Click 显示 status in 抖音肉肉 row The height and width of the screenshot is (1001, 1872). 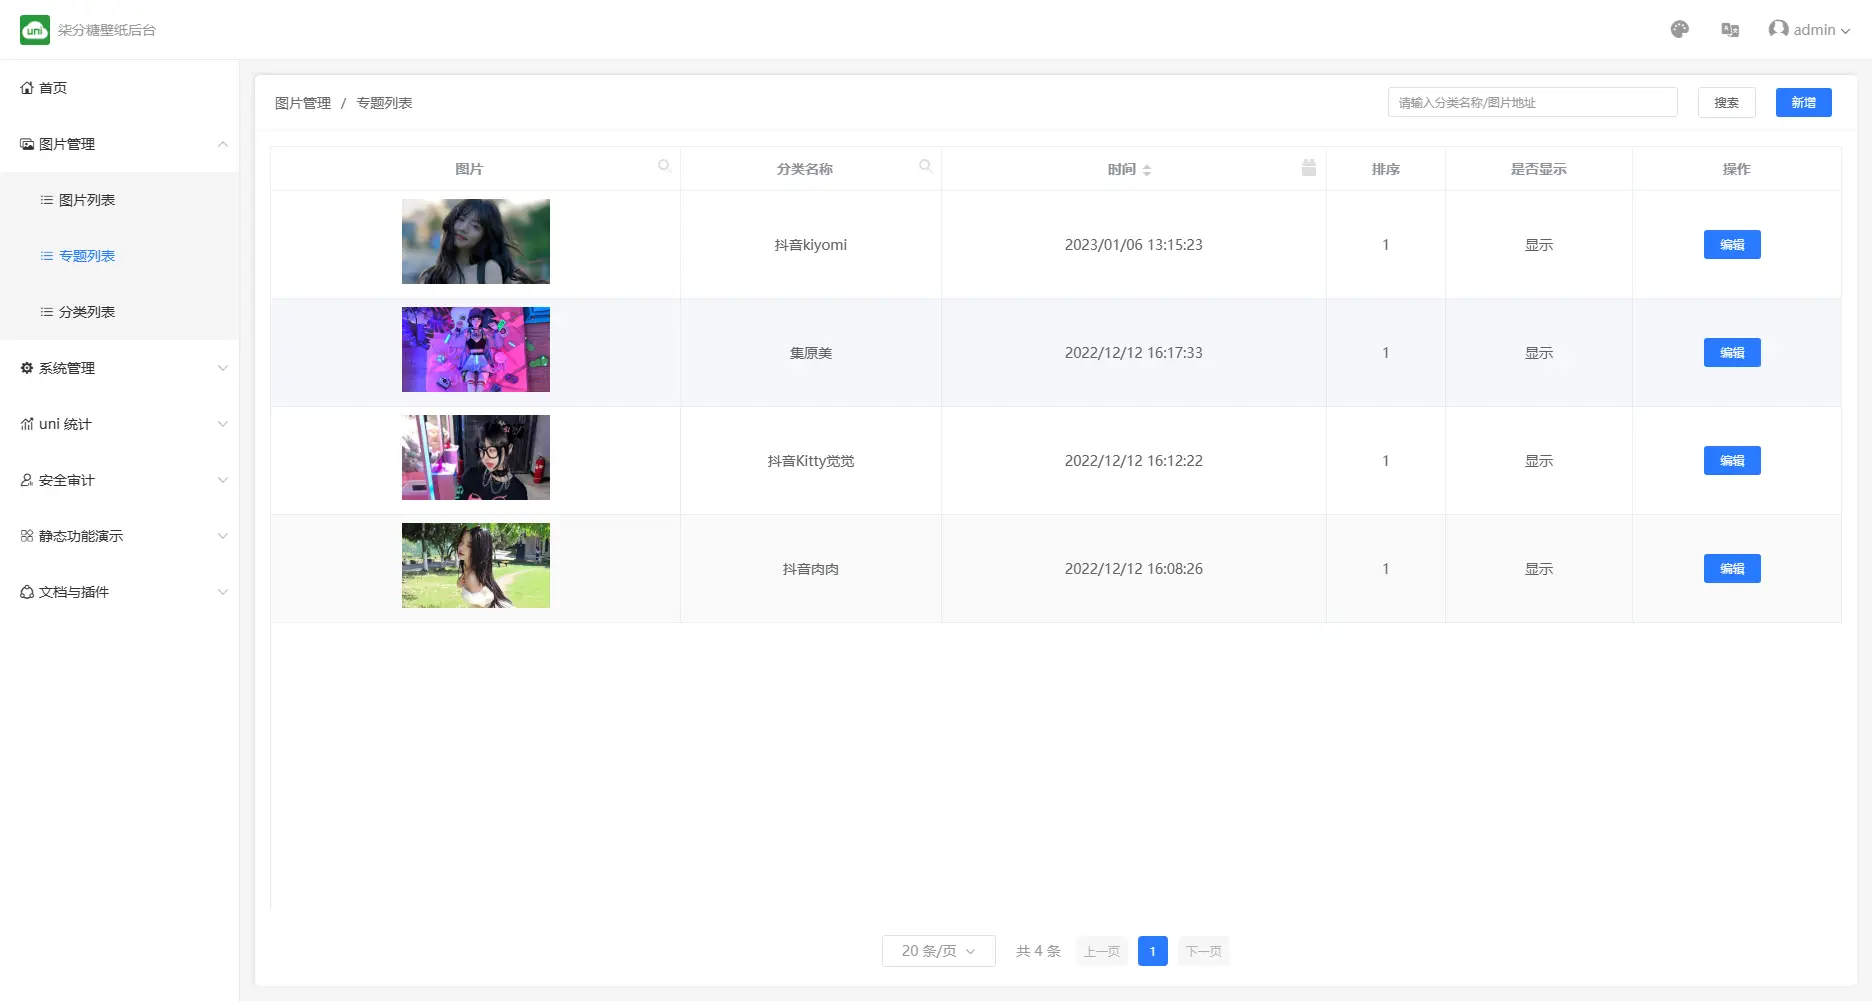coord(1539,569)
